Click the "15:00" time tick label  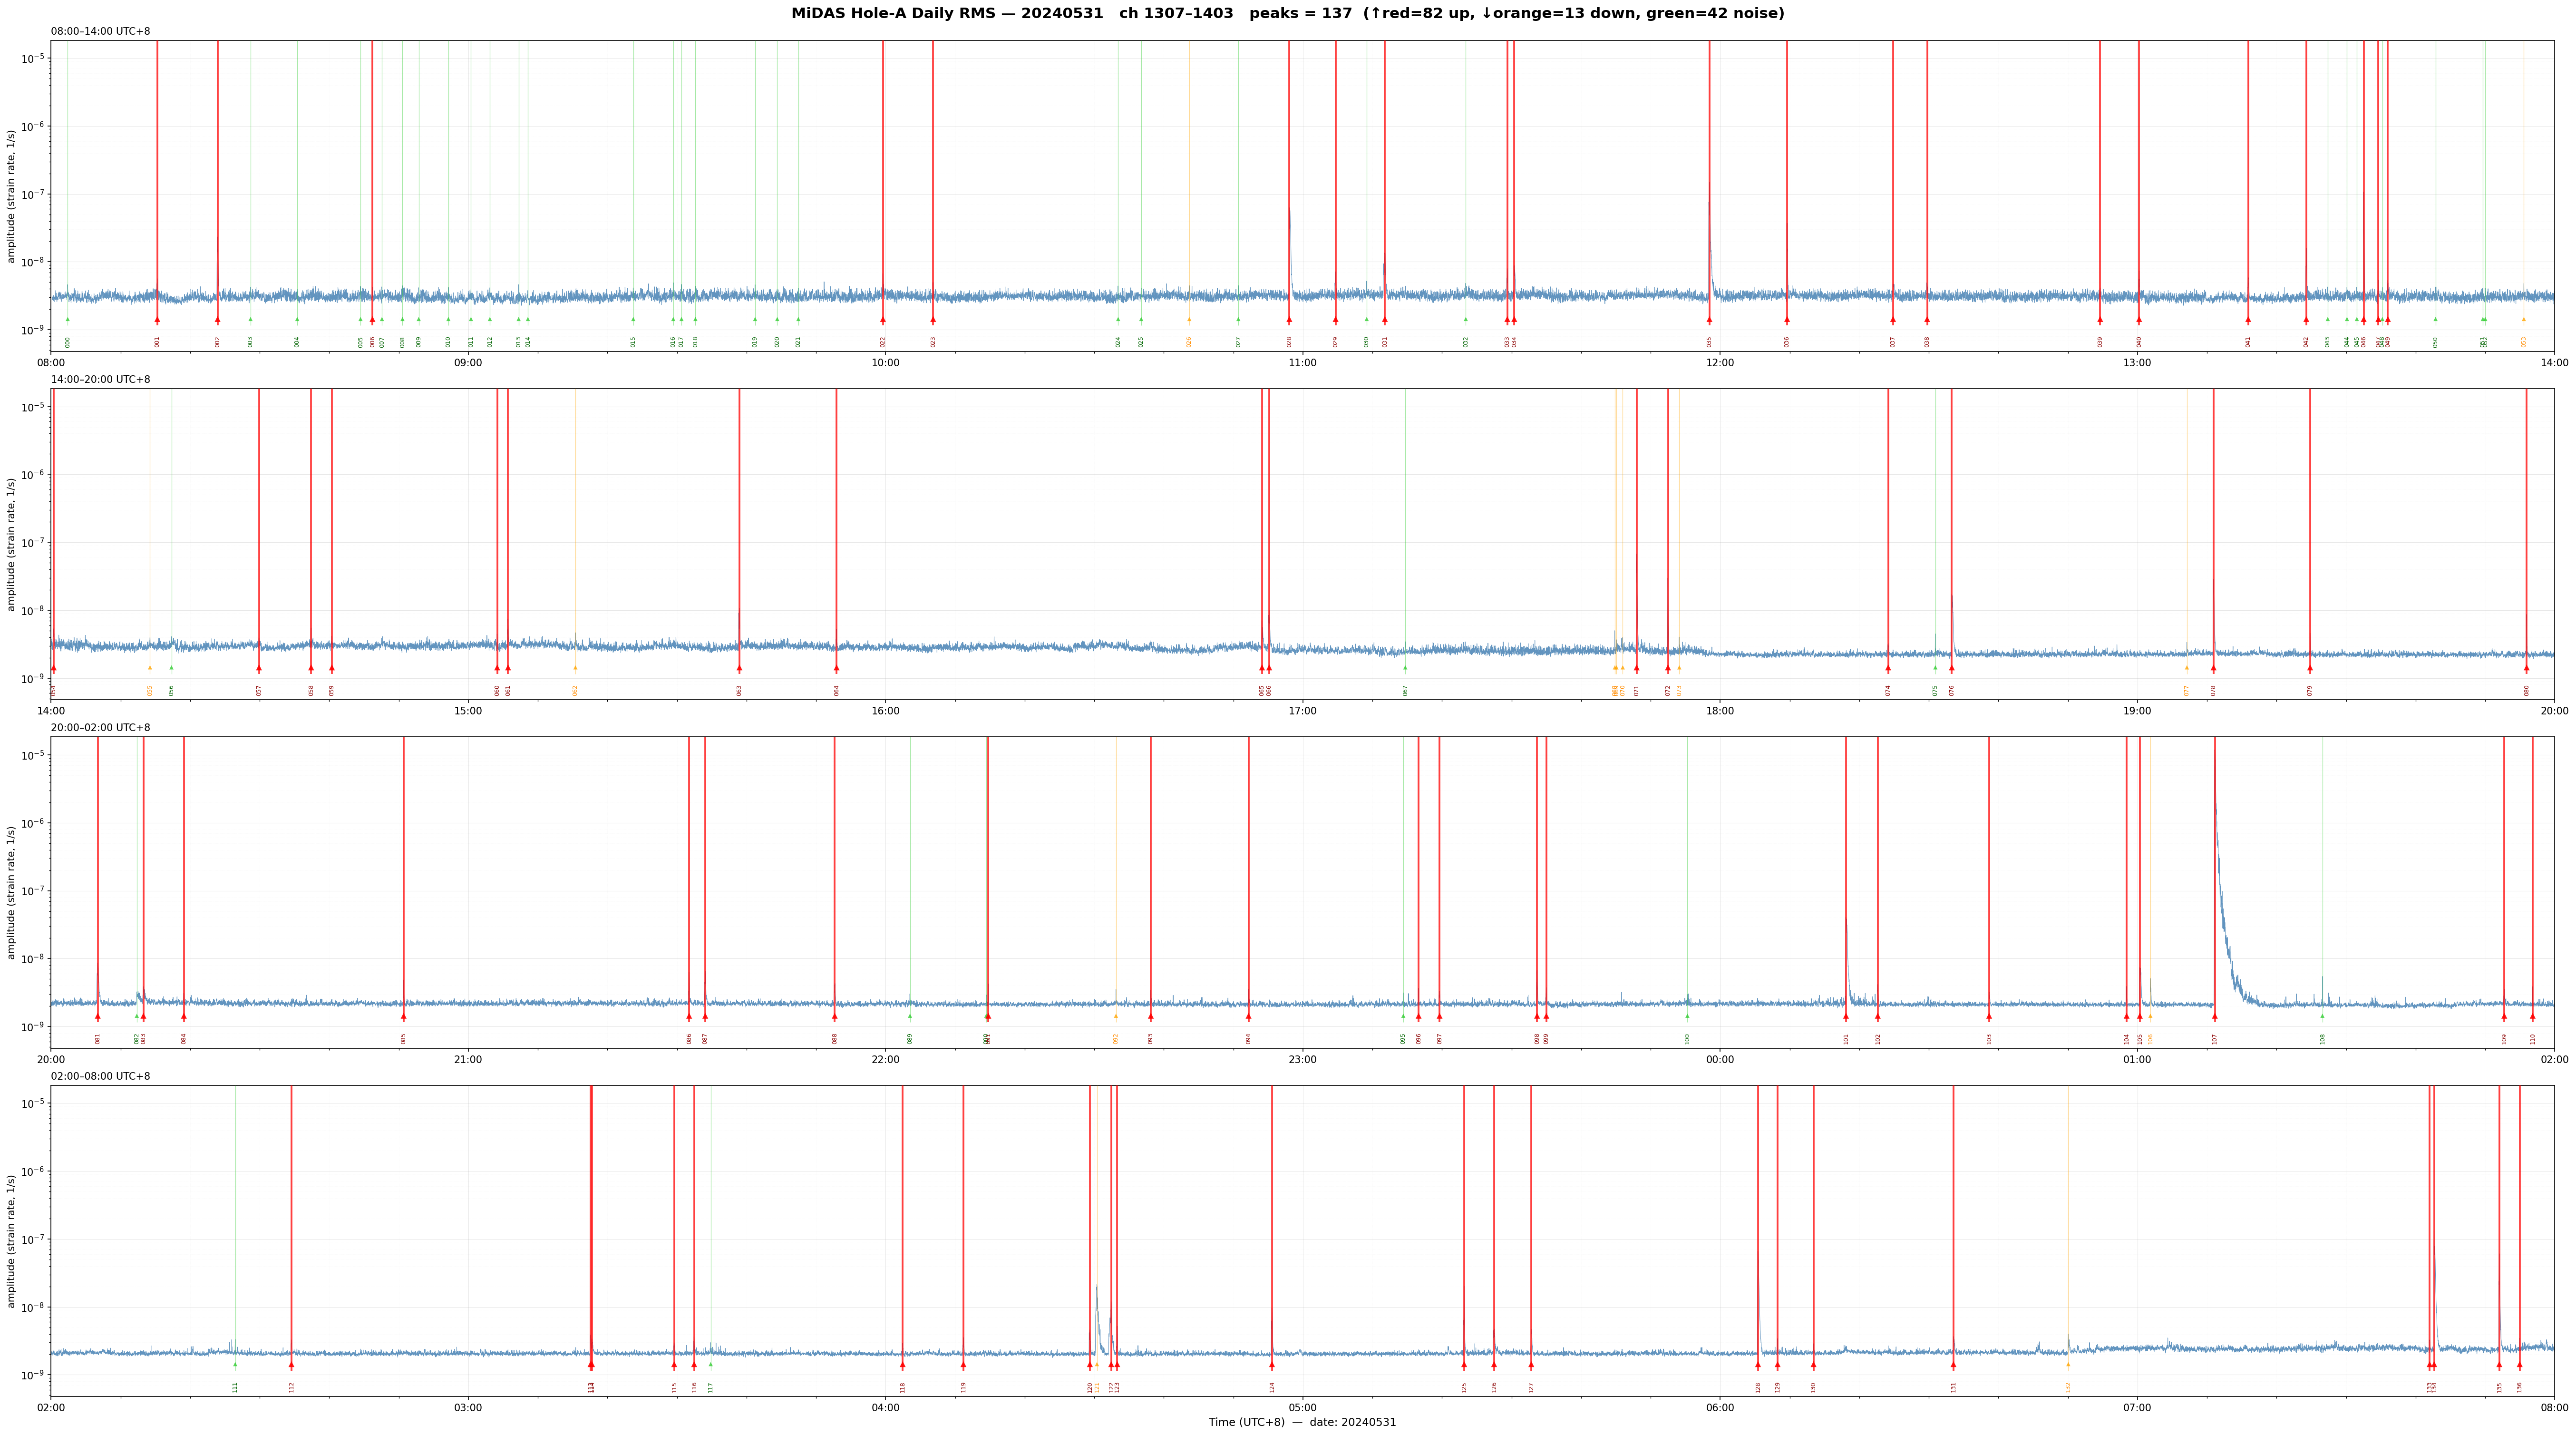point(468,711)
